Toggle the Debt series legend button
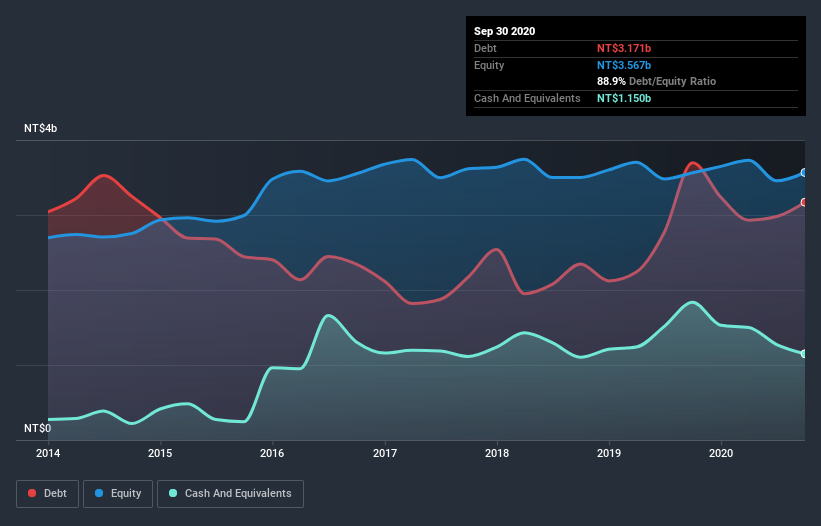The width and height of the screenshot is (821, 526). tap(48, 494)
